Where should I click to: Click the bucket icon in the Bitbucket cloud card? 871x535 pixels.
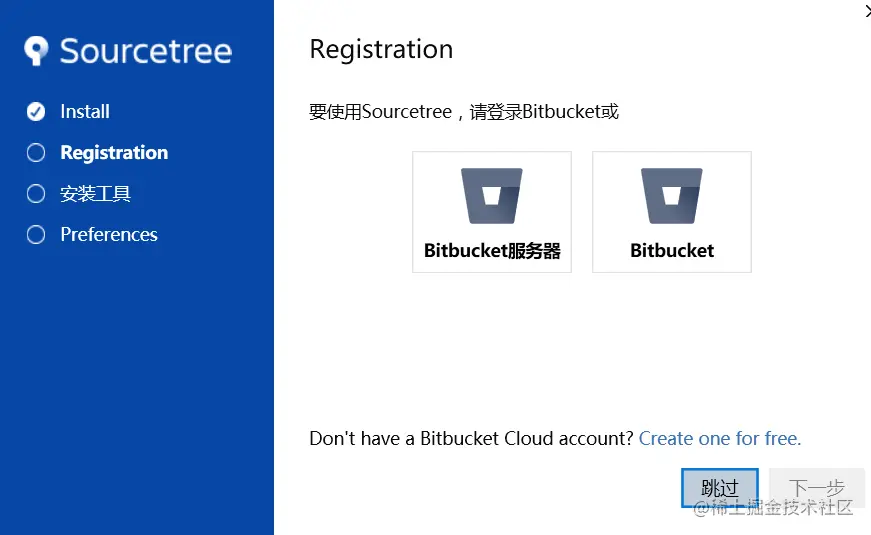672,196
